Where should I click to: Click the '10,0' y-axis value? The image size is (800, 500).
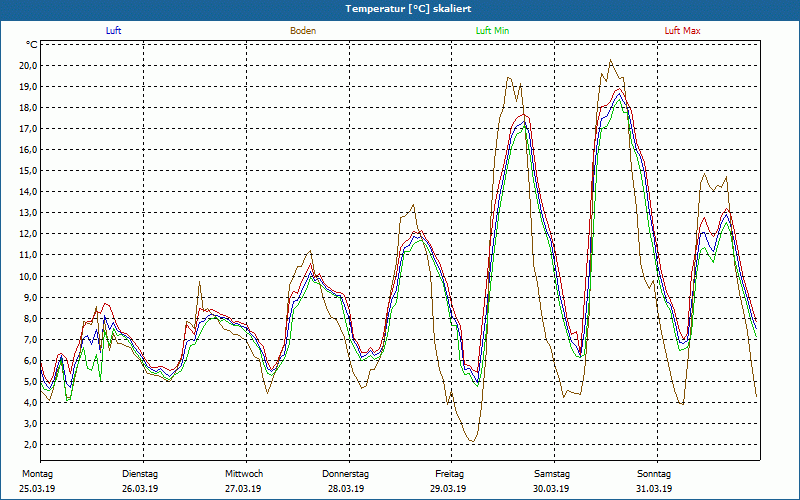tap(28, 277)
